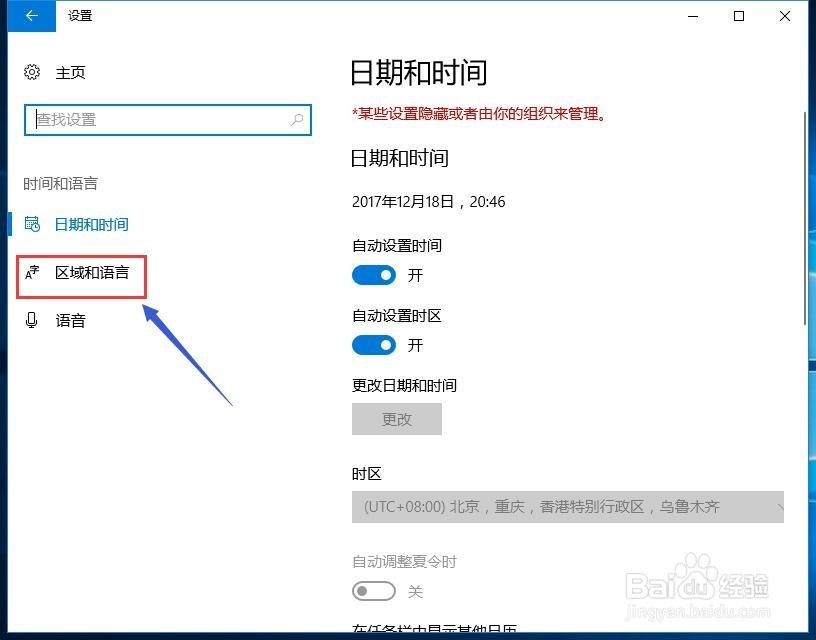Enable 自动调整夏令时

[x=374, y=591]
